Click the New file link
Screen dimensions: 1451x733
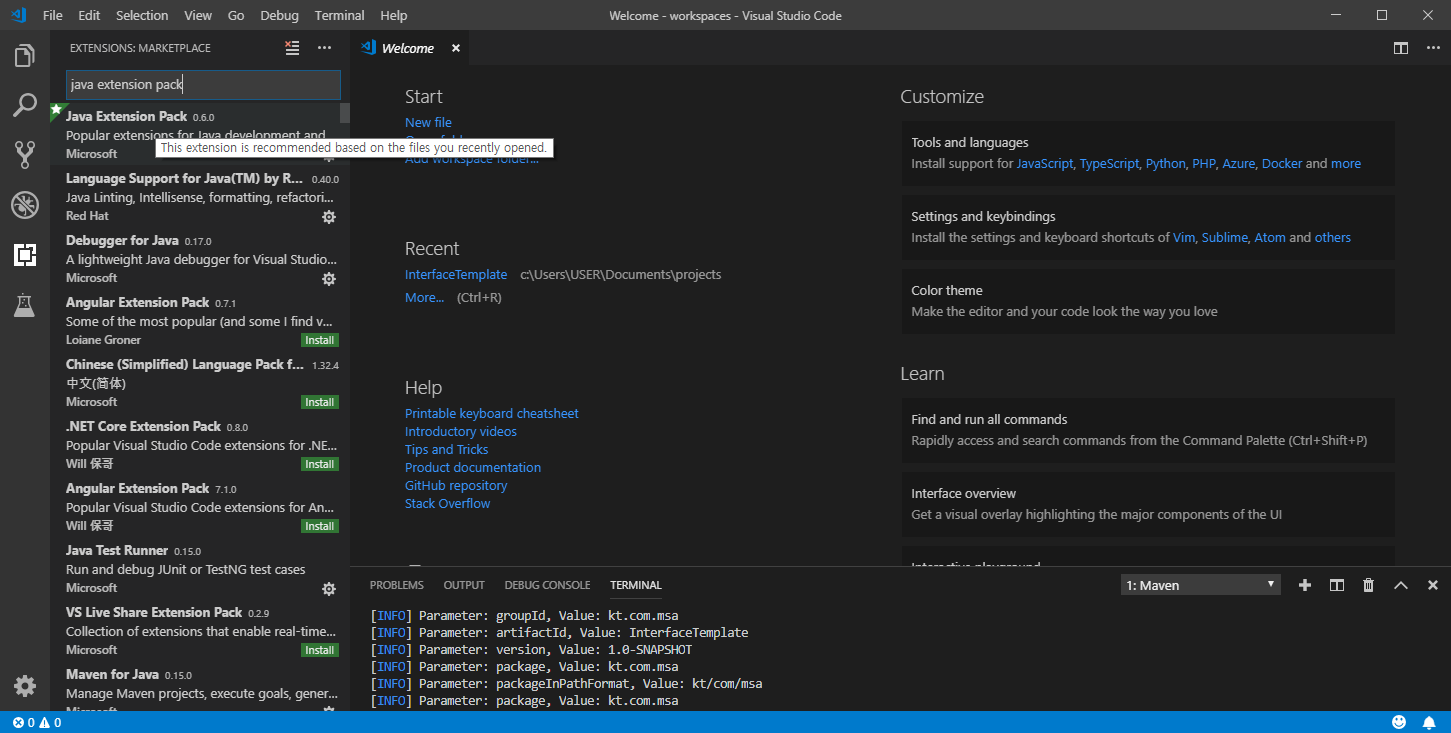(428, 122)
